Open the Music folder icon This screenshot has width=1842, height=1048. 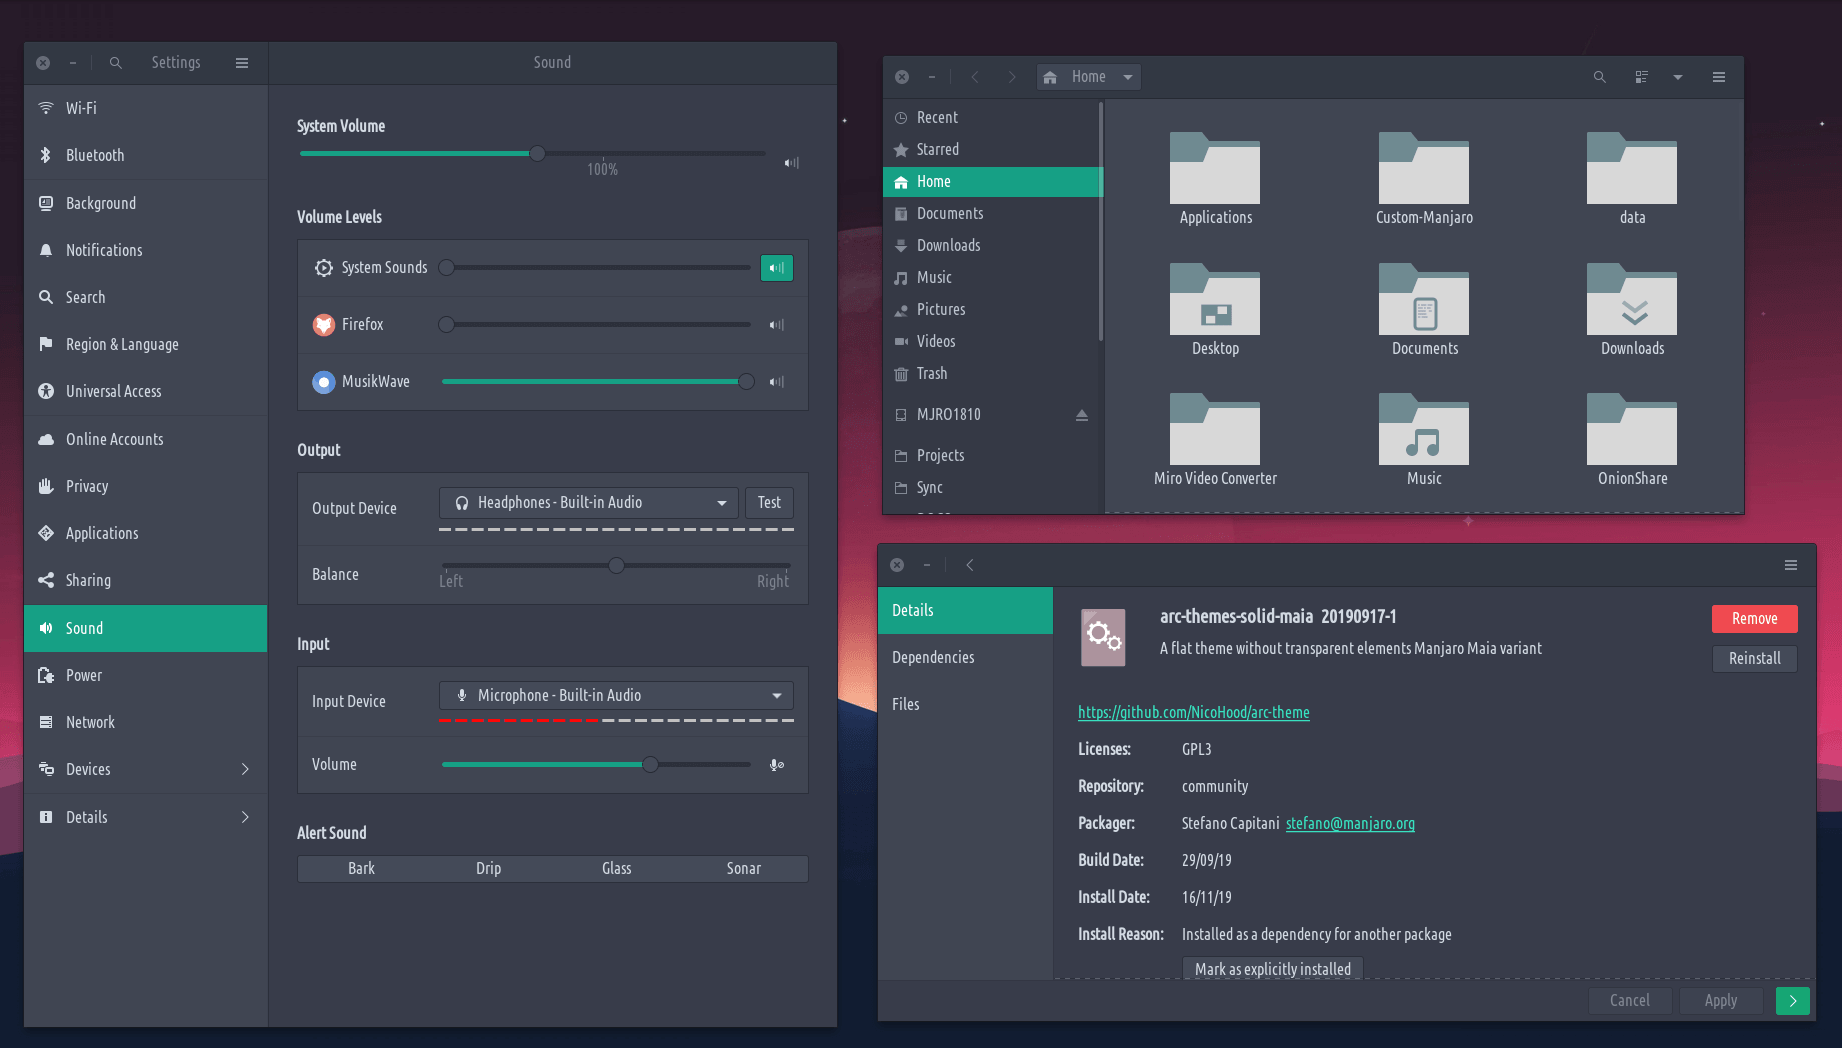(1423, 431)
